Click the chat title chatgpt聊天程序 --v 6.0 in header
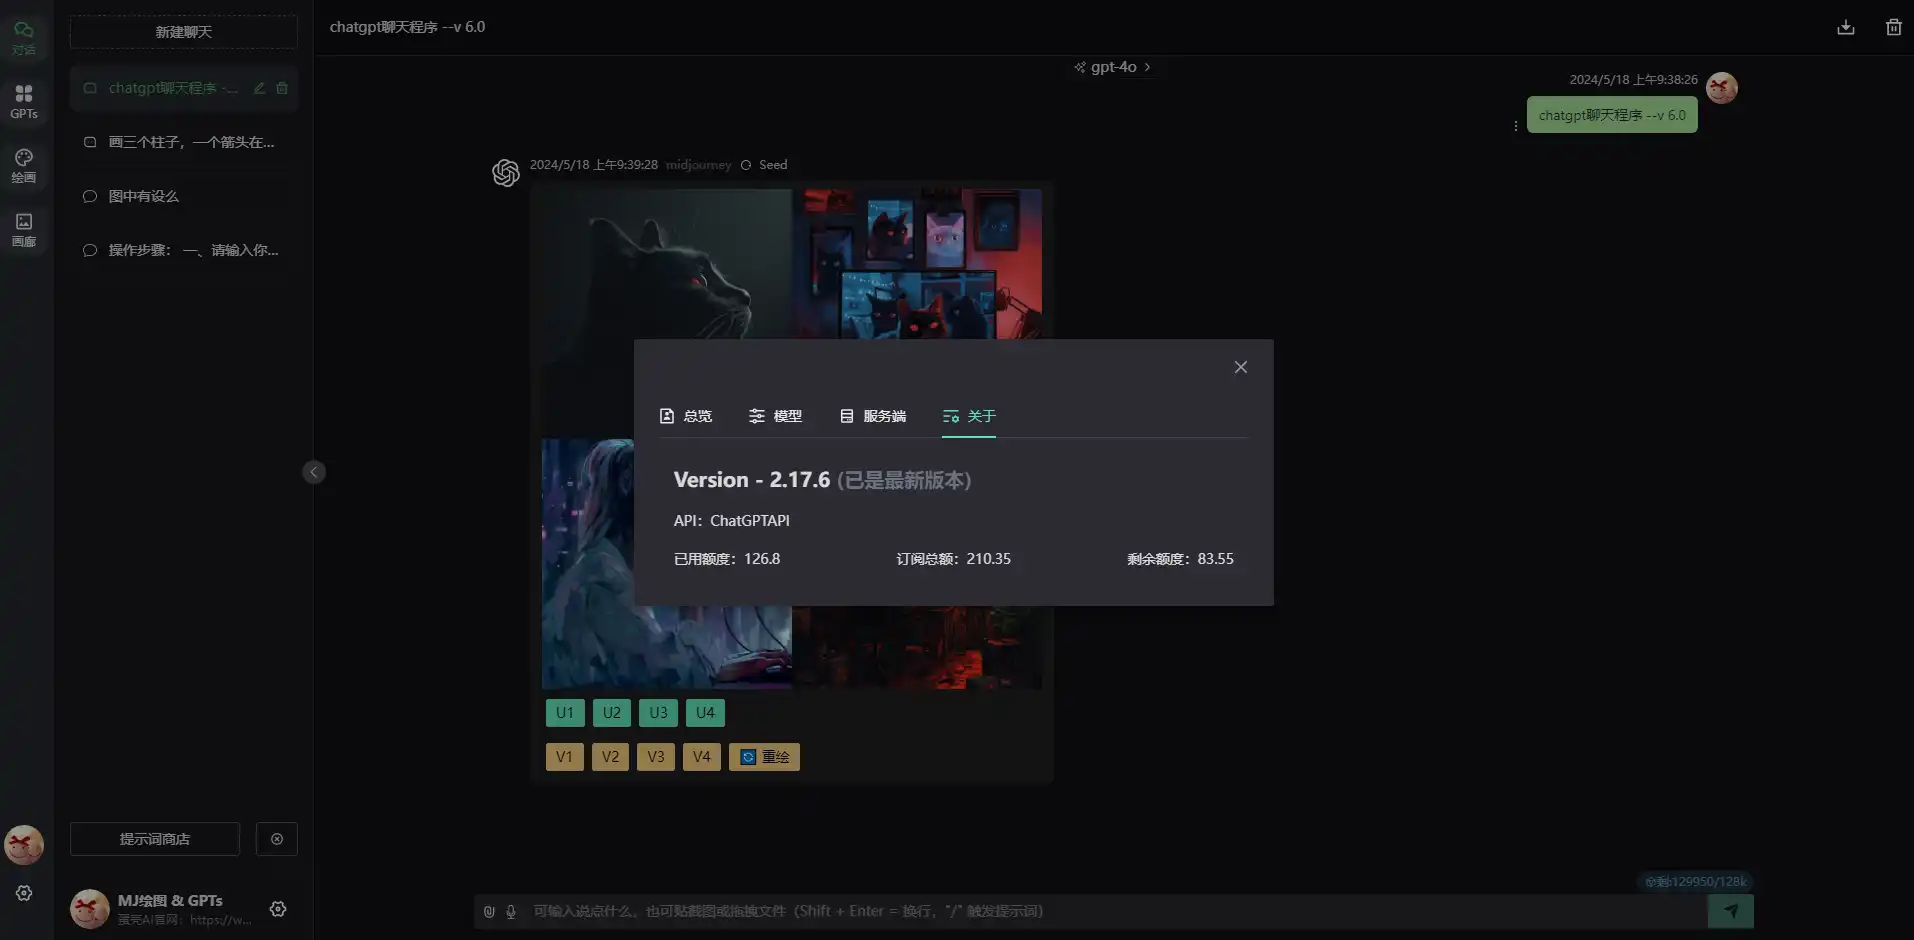The height and width of the screenshot is (940, 1914). [407, 27]
